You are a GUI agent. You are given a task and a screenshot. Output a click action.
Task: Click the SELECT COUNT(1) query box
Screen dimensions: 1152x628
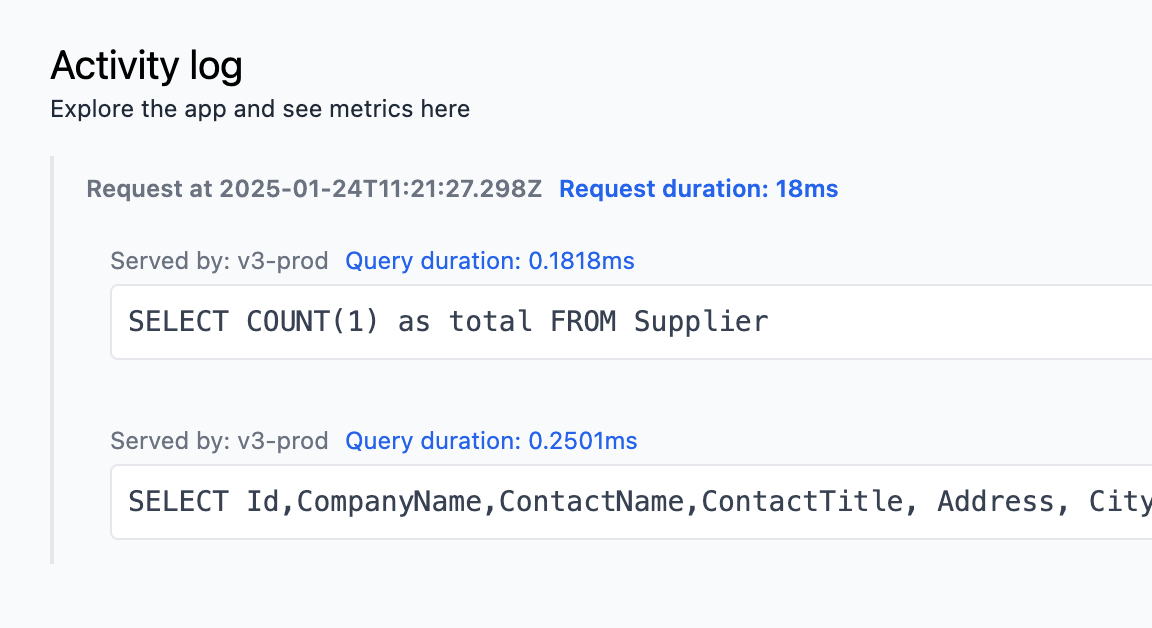point(630,322)
